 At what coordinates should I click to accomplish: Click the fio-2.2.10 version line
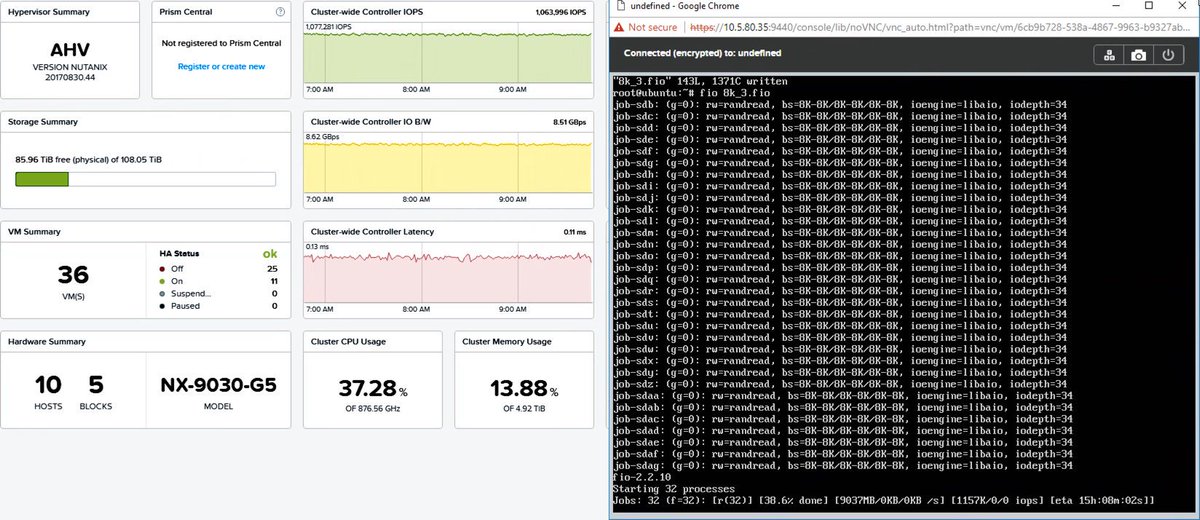641,476
